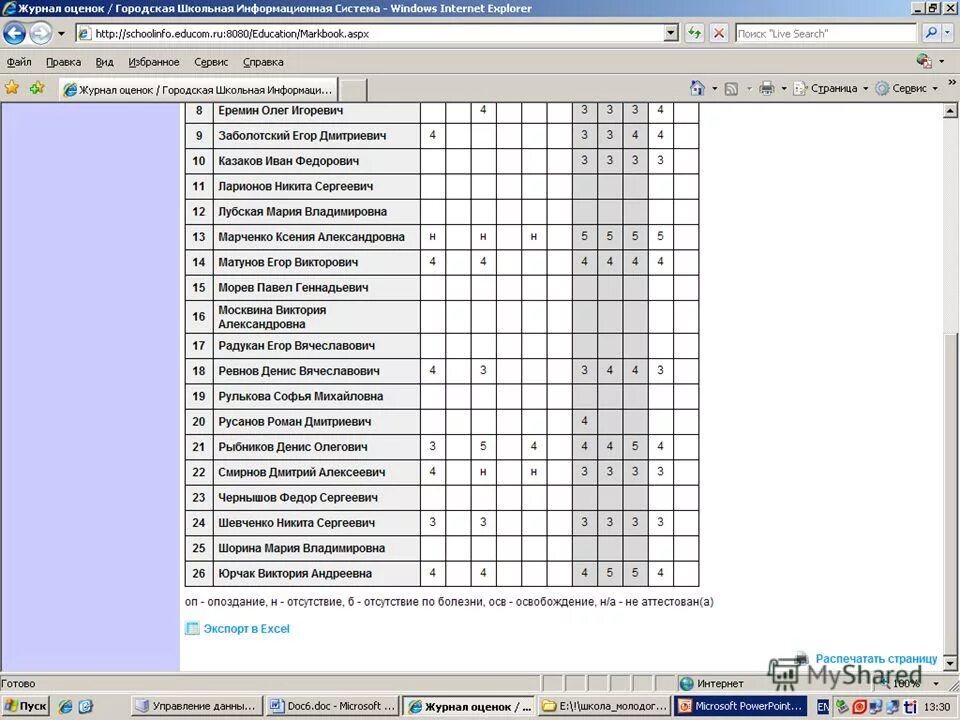
Task: Switch to Управление данны... taskbar window
Action: tap(197, 706)
